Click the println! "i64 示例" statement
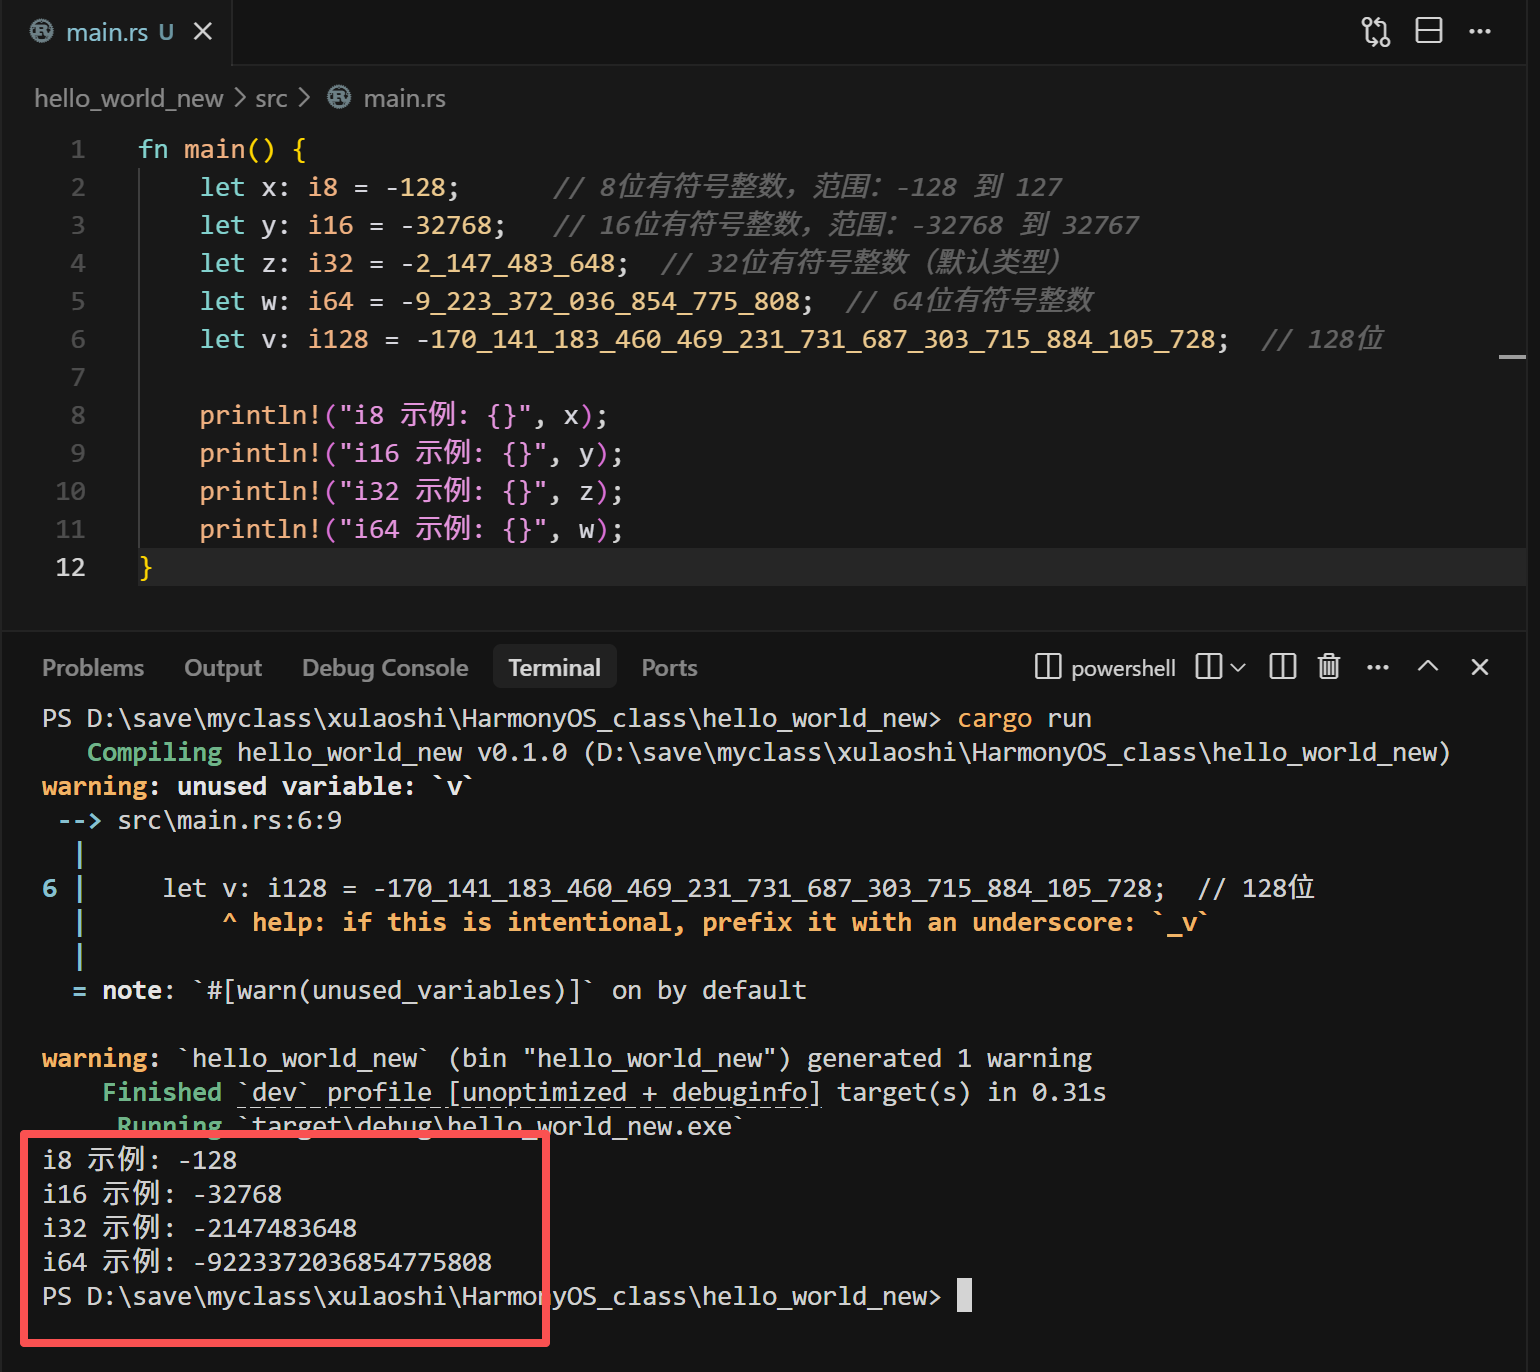This screenshot has height=1372, width=1540. (411, 530)
